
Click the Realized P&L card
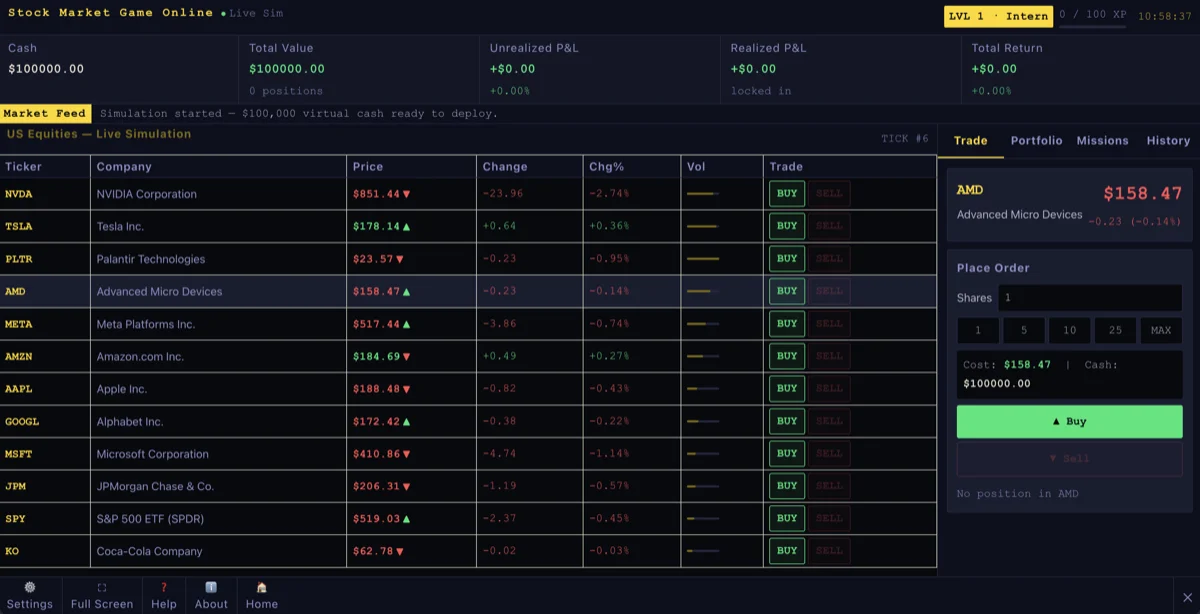[842, 69]
